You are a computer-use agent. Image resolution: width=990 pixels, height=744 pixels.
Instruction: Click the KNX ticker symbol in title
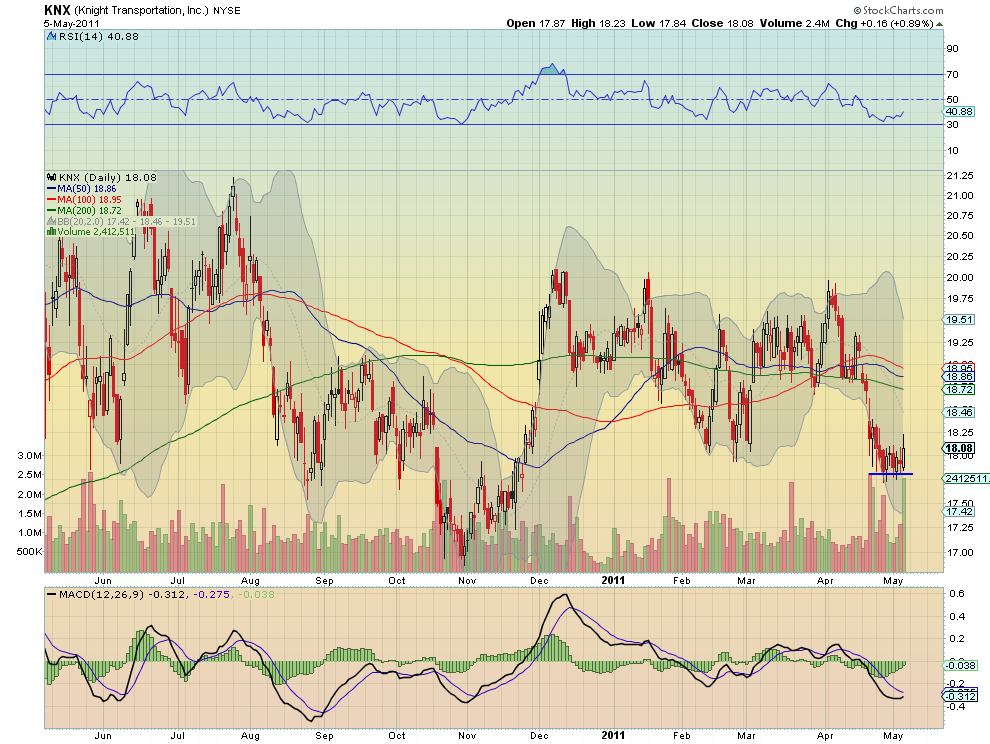57,10
